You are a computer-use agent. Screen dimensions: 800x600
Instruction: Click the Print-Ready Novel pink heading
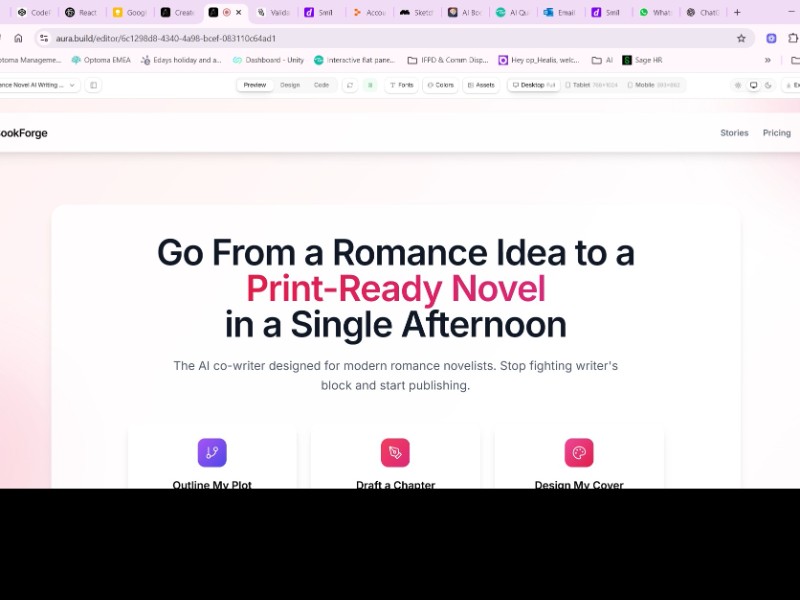click(x=396, y=289)
